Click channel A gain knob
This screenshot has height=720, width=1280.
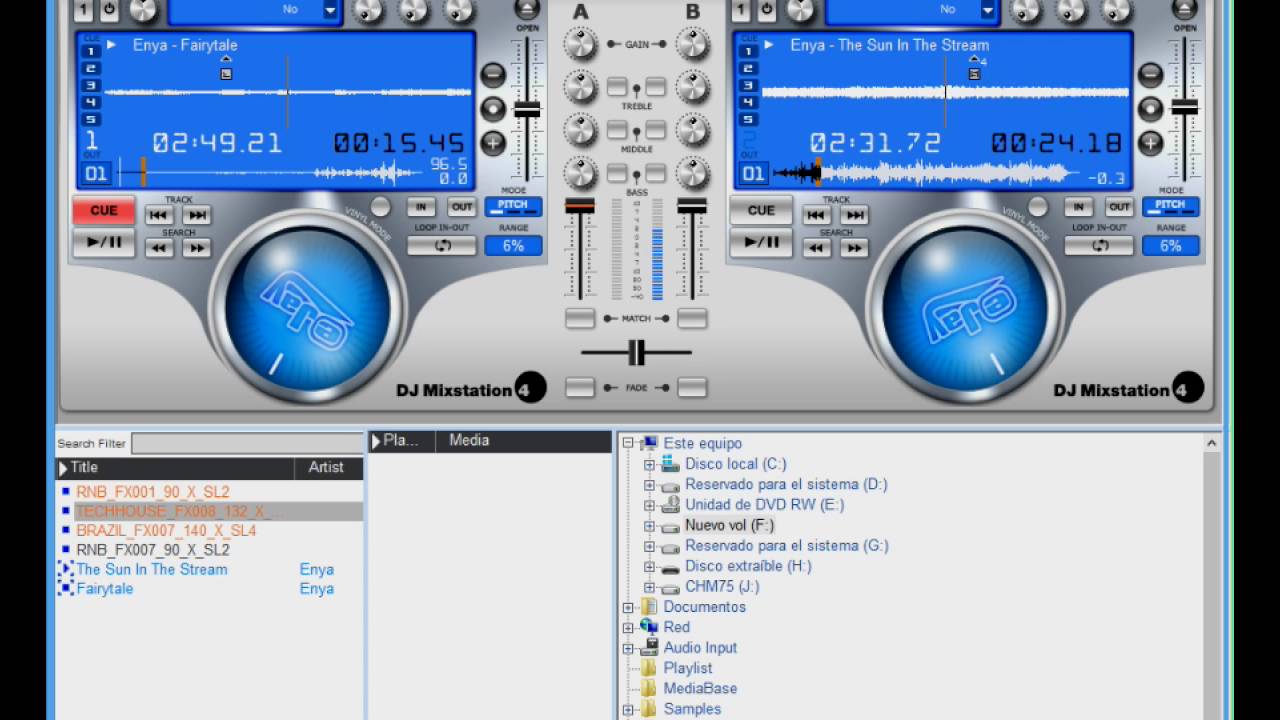tap(580, 44)
